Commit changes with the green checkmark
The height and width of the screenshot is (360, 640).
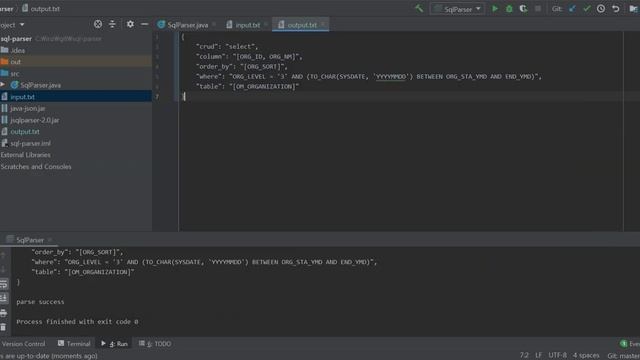587,9
